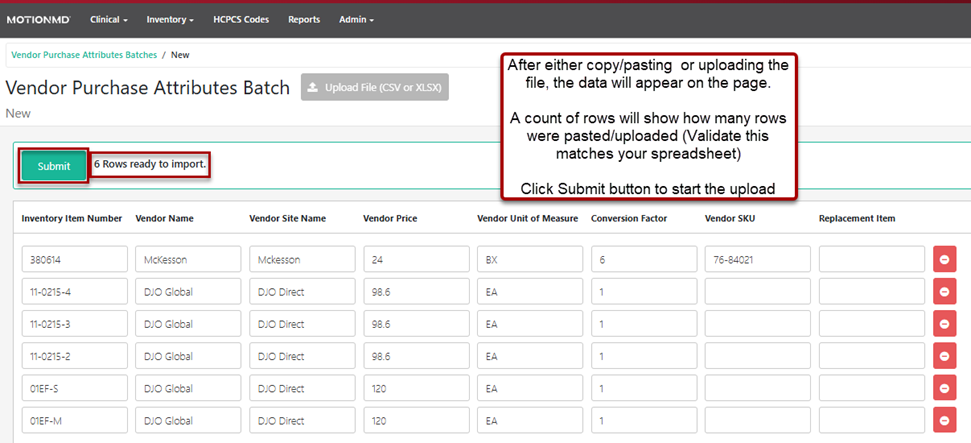Click the Vendor Purchase Attributes Batch heading
The height and width of the screenshot is (443, 971).
[x=147, y=88]
